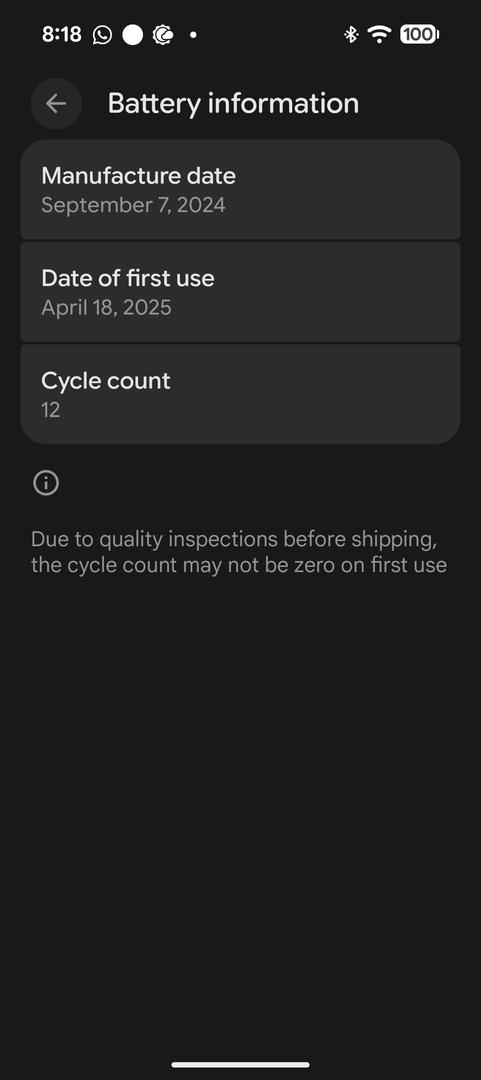Select the Date of first use label

pos(127,278)
